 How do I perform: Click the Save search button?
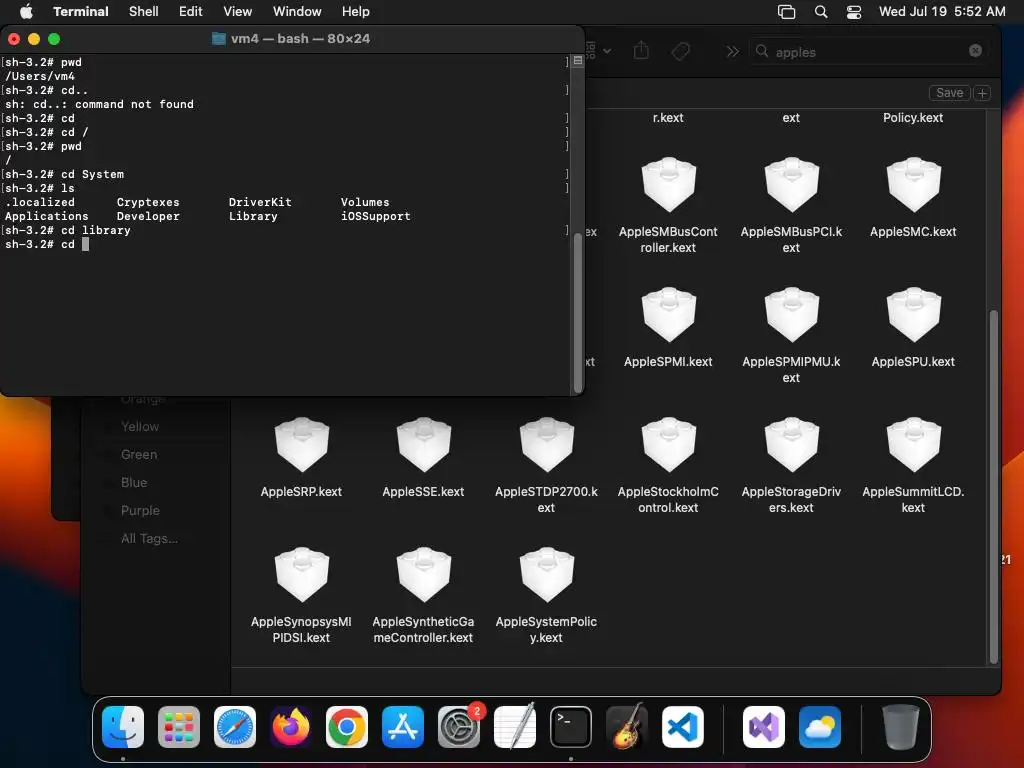point(949,93)
